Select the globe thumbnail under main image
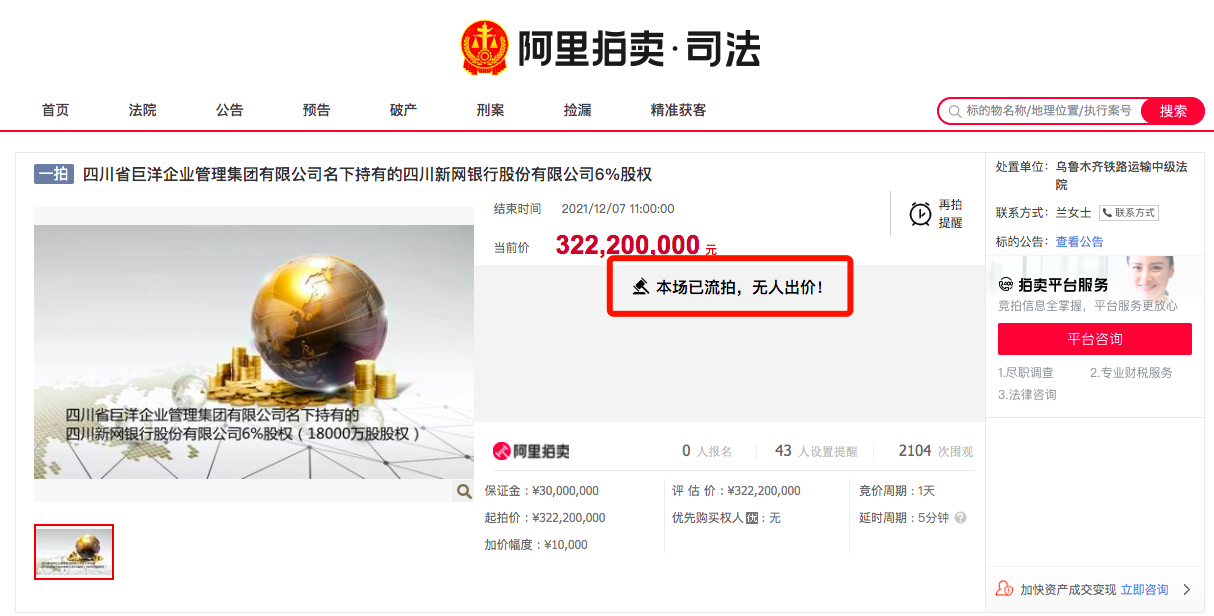The width and height of the screenshot is (1214, 616). [x=74, y=552]
